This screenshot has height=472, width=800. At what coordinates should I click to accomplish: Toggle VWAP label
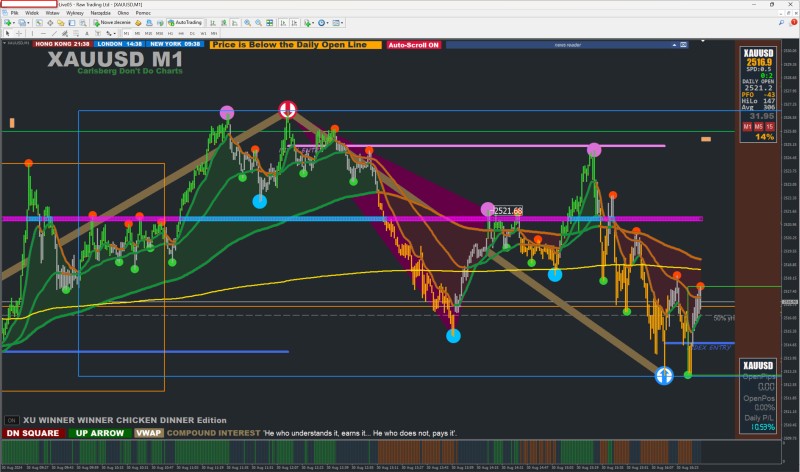coord(148,433)
